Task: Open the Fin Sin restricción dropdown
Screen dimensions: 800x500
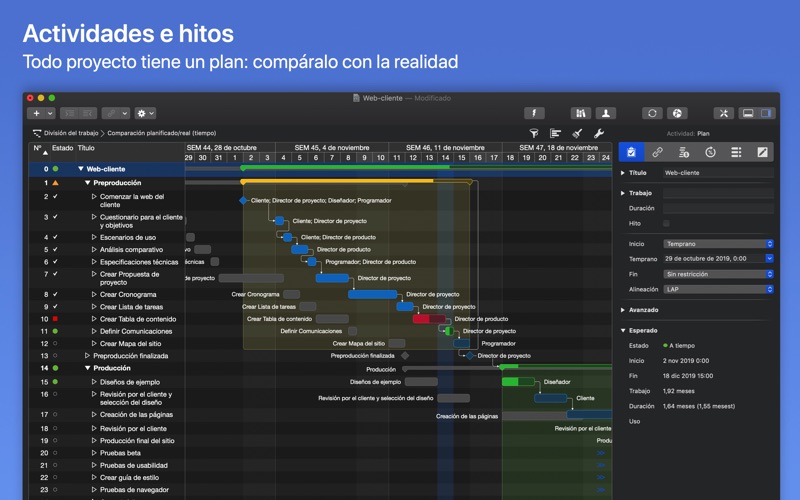Action: point(718,274)
